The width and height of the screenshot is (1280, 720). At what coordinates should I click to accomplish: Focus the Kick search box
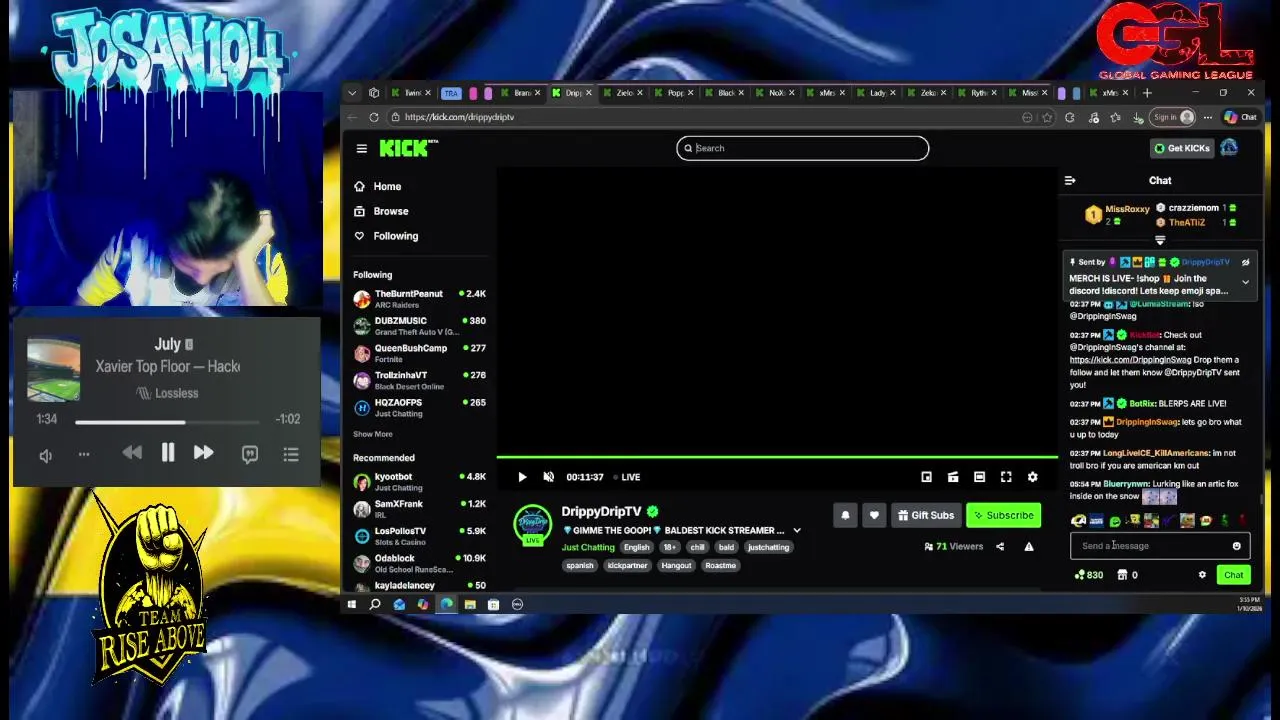pos(802,148)
